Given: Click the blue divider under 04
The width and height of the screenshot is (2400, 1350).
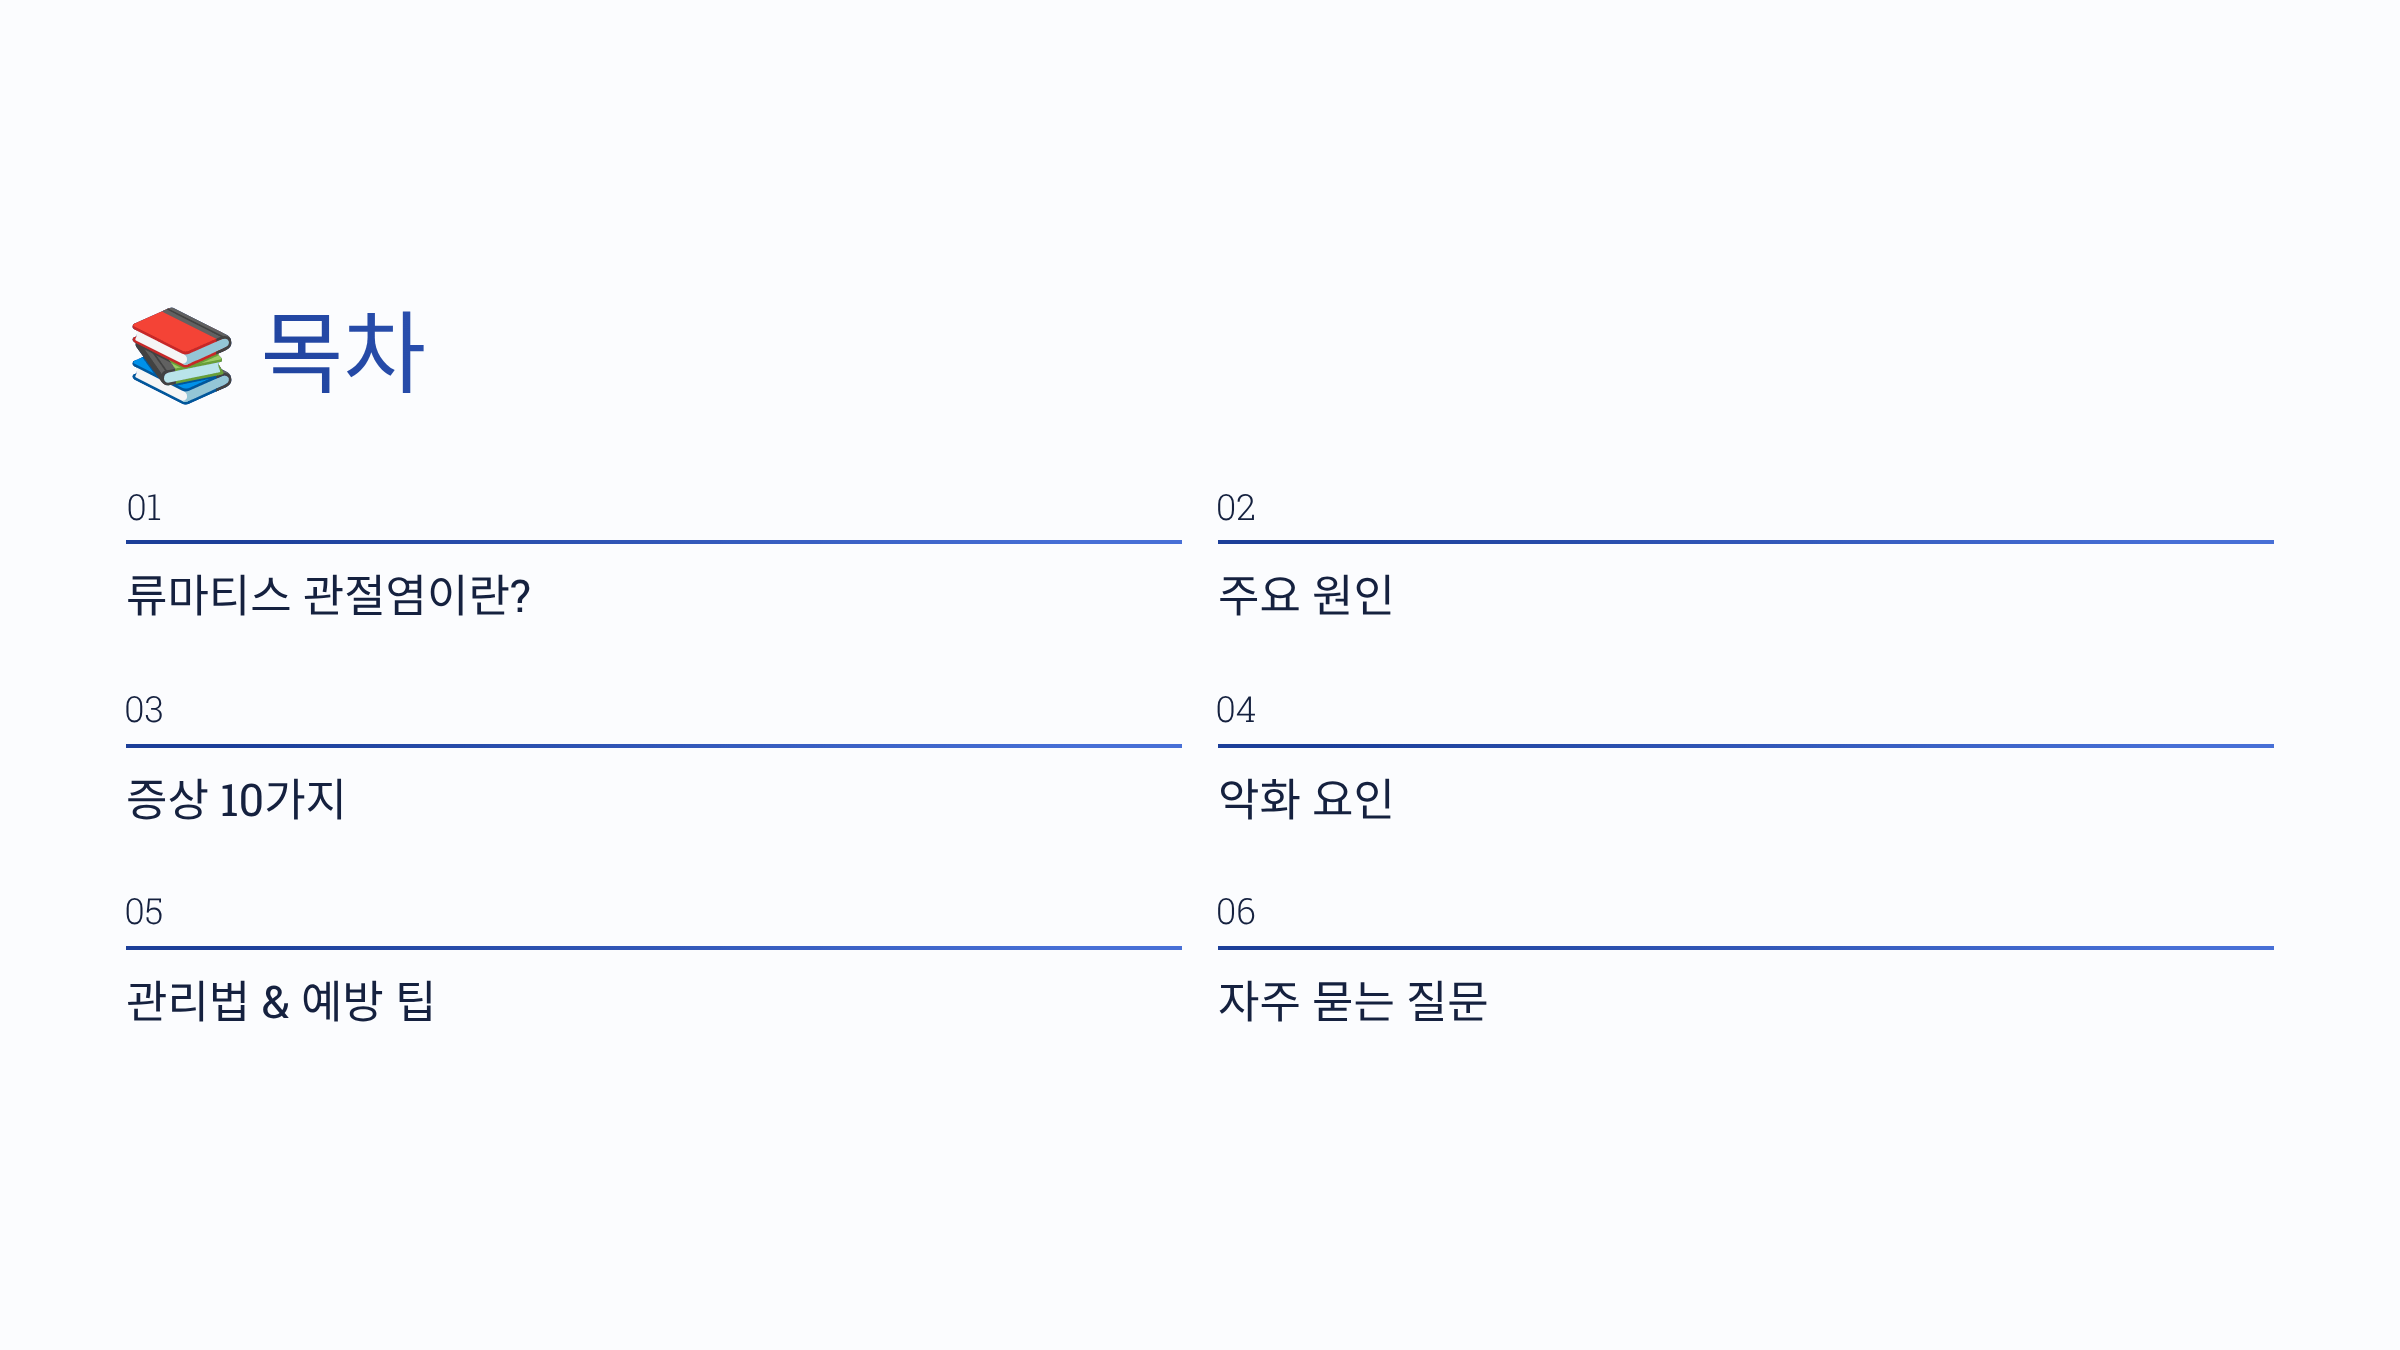Looking at the screenshot, I should click(1746, 746).
